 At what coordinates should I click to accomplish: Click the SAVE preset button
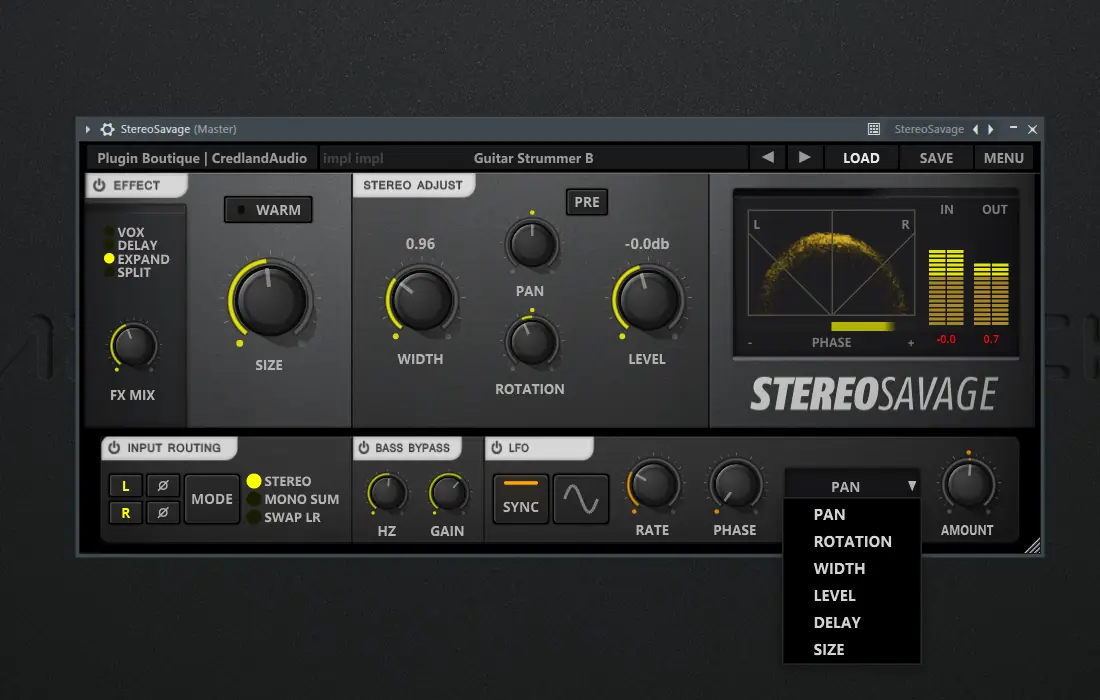[937, 158]
